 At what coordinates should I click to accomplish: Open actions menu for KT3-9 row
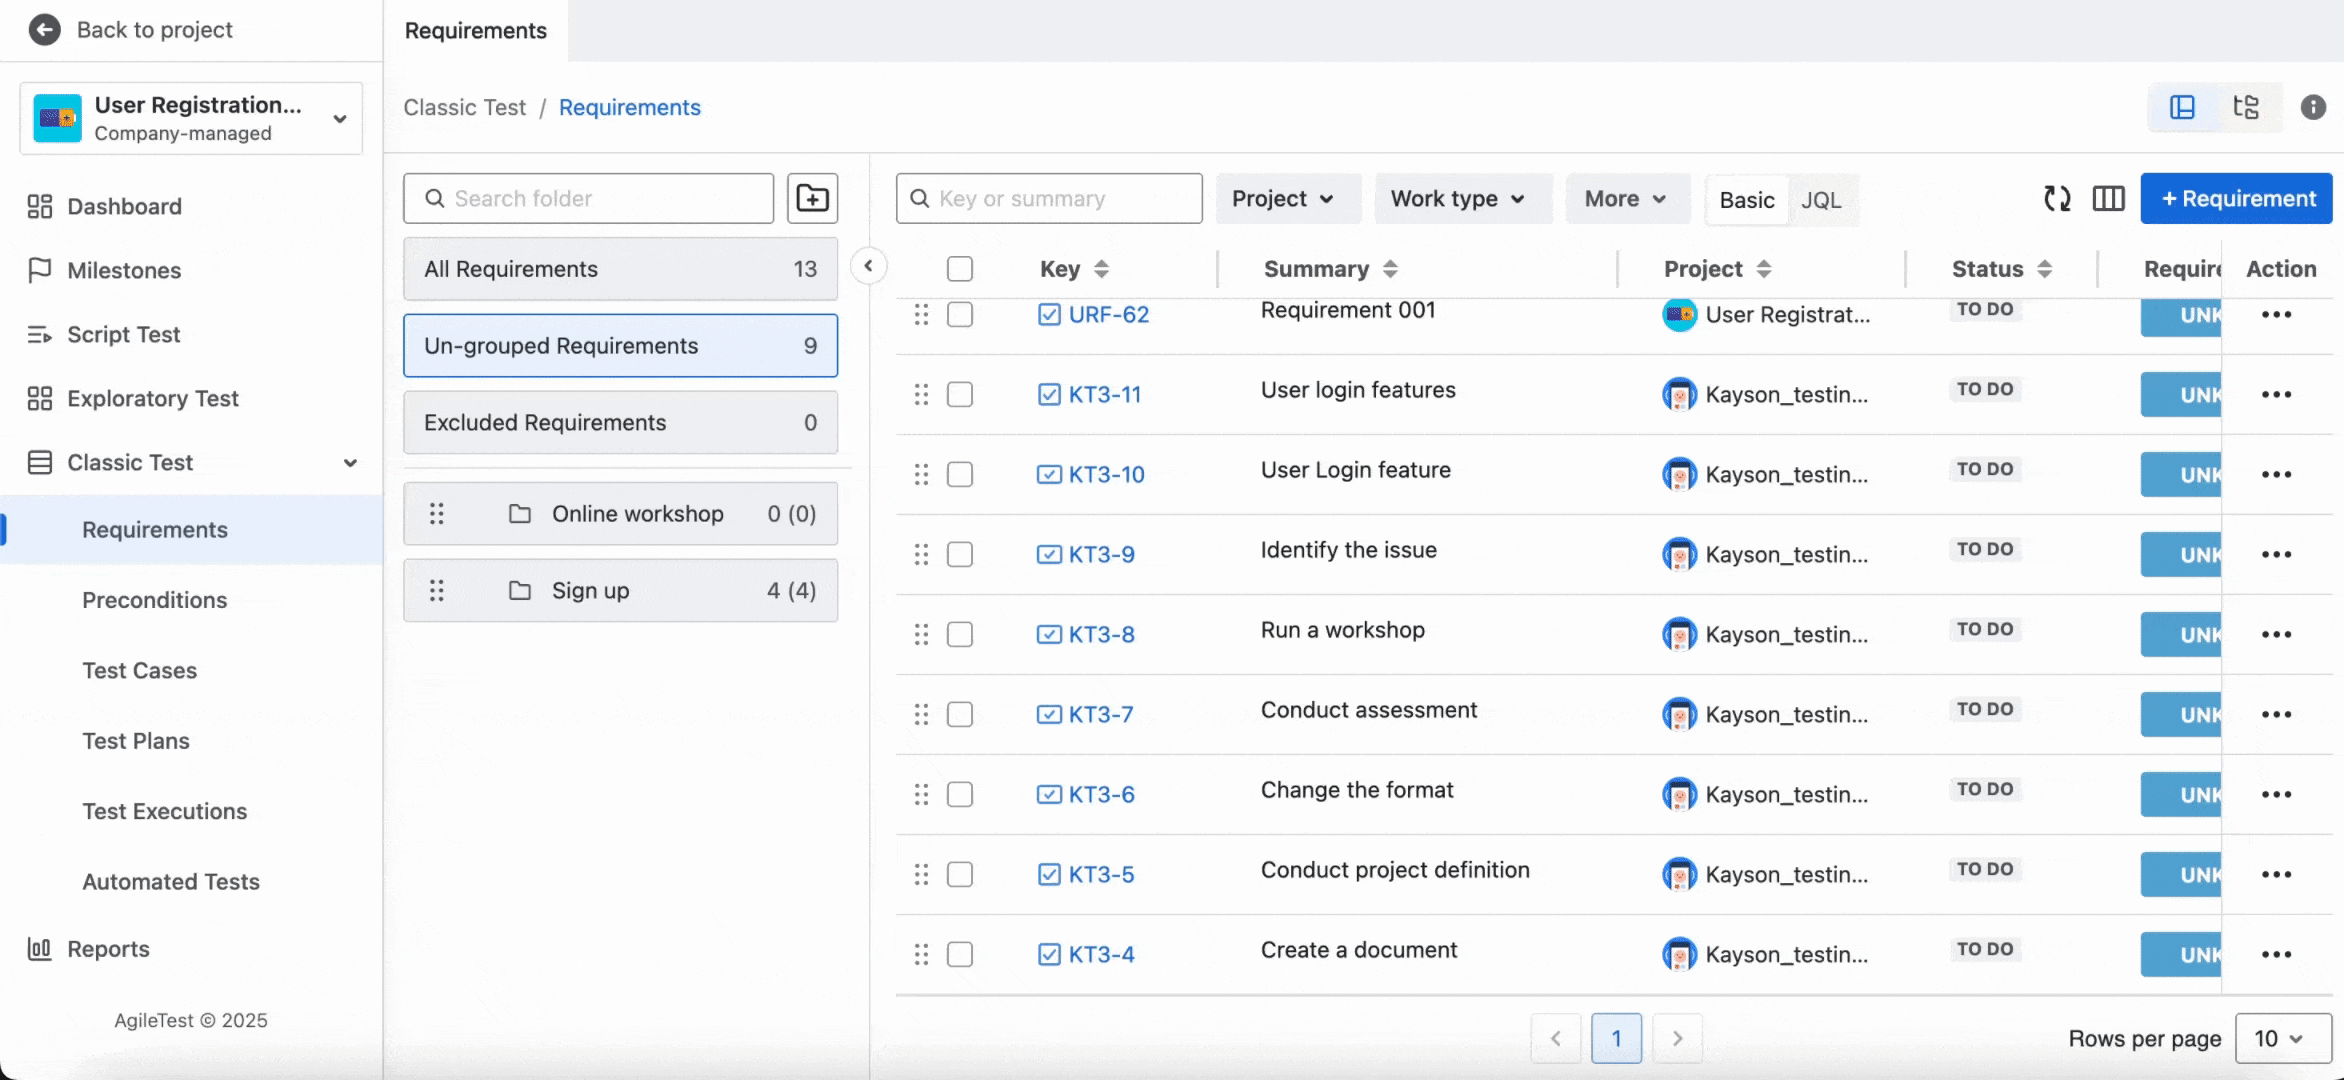click(x=2276, y=554)
